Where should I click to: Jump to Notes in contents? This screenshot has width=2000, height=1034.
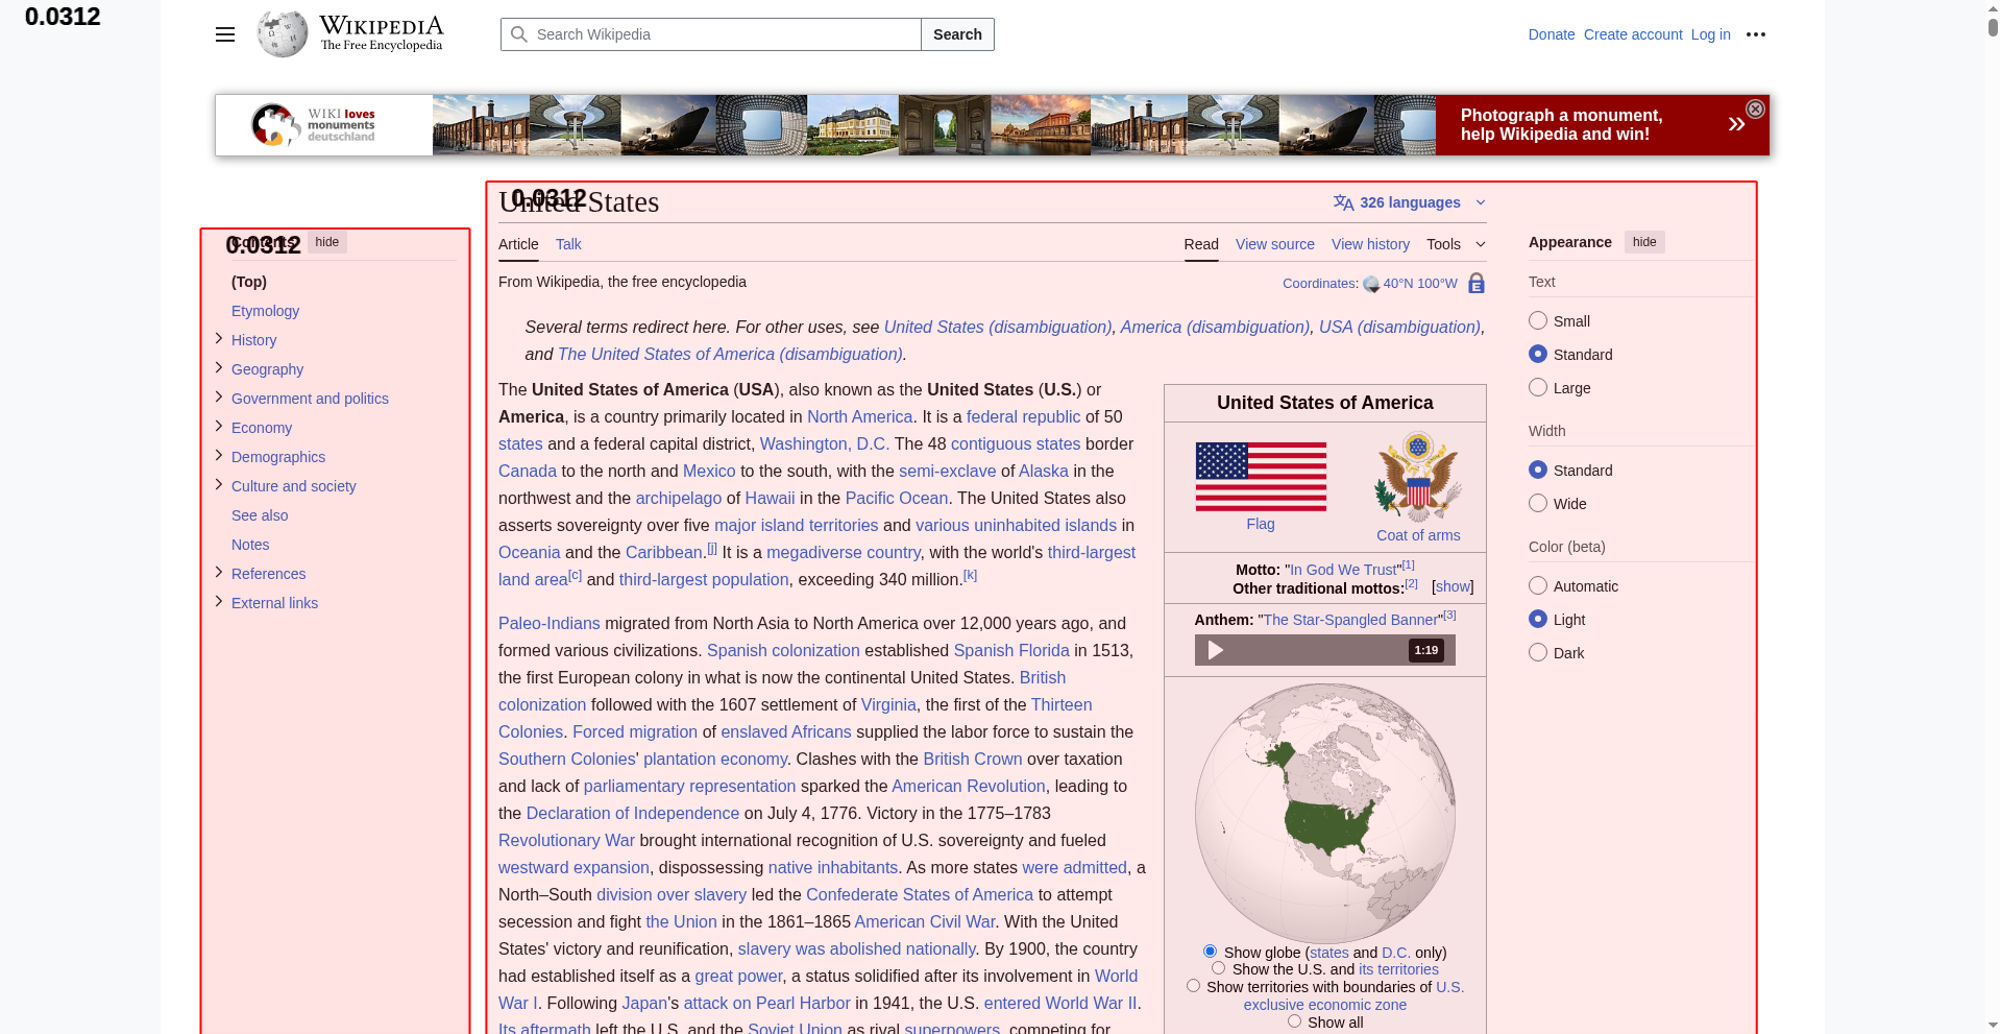click(x=250, y=544)
